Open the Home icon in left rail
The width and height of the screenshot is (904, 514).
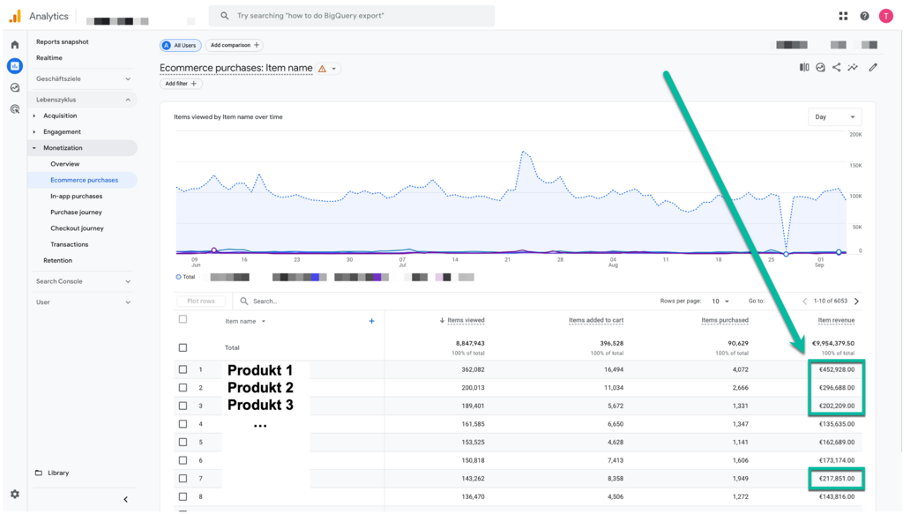[15, 45]
